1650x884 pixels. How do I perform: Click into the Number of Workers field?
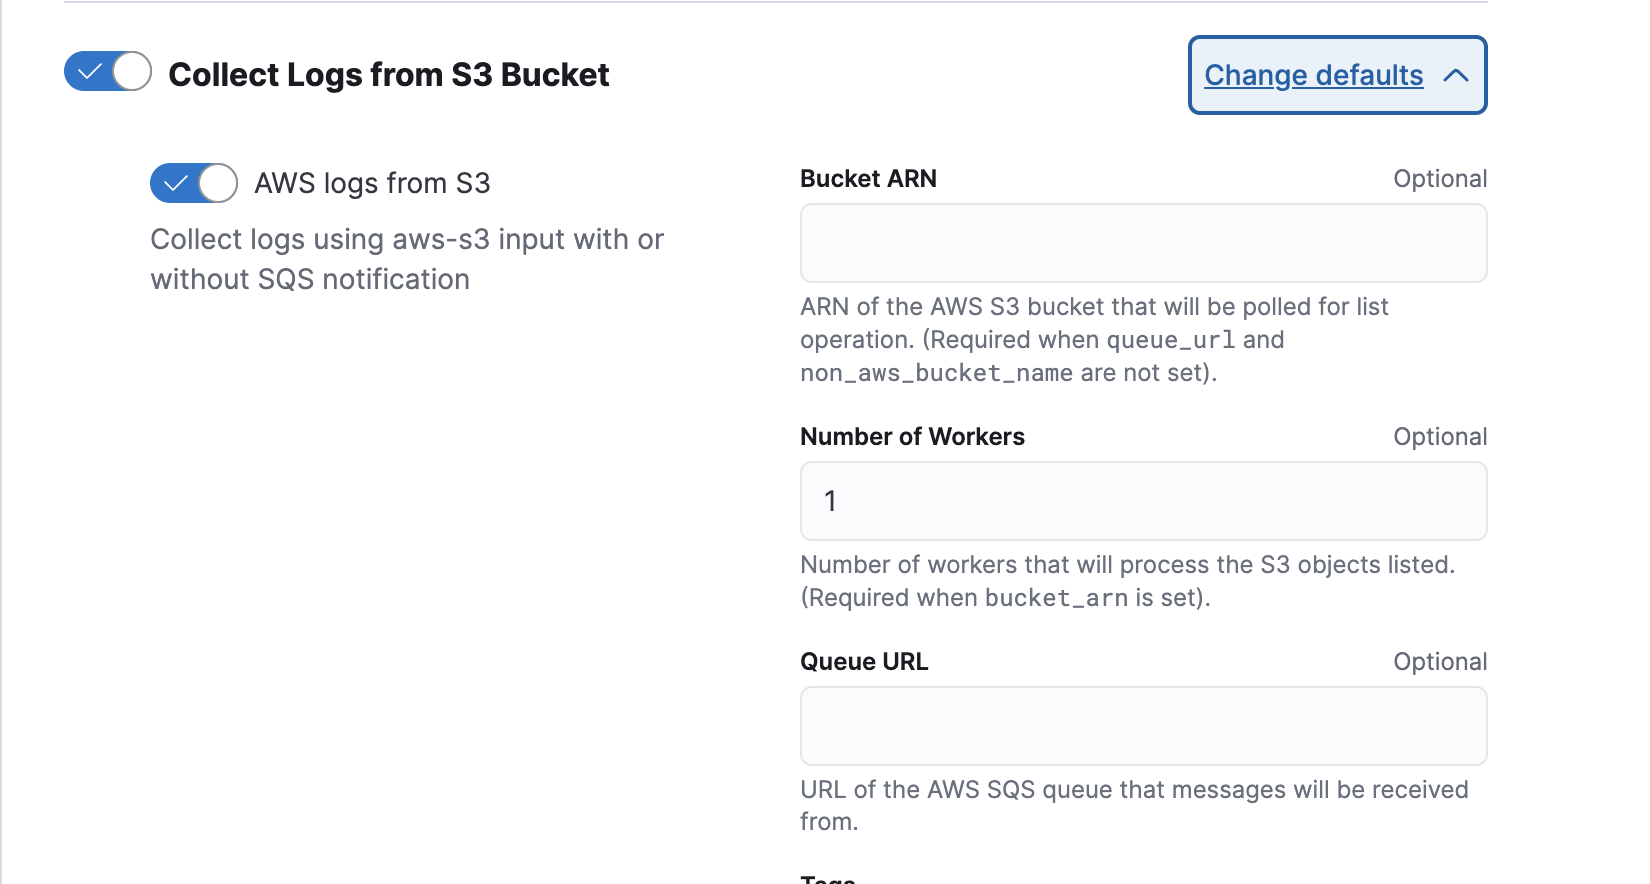pyautogui.click(x=1143, y=501)
